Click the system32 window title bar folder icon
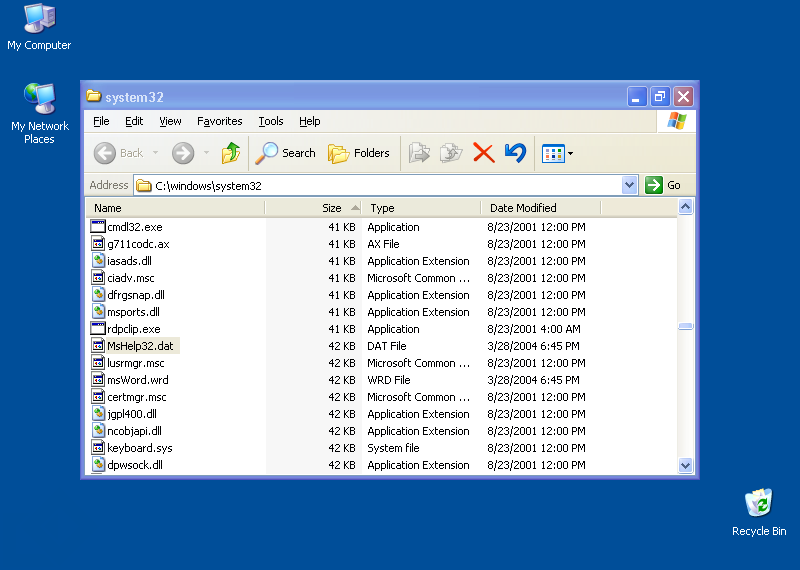 (x=93, y=96)
